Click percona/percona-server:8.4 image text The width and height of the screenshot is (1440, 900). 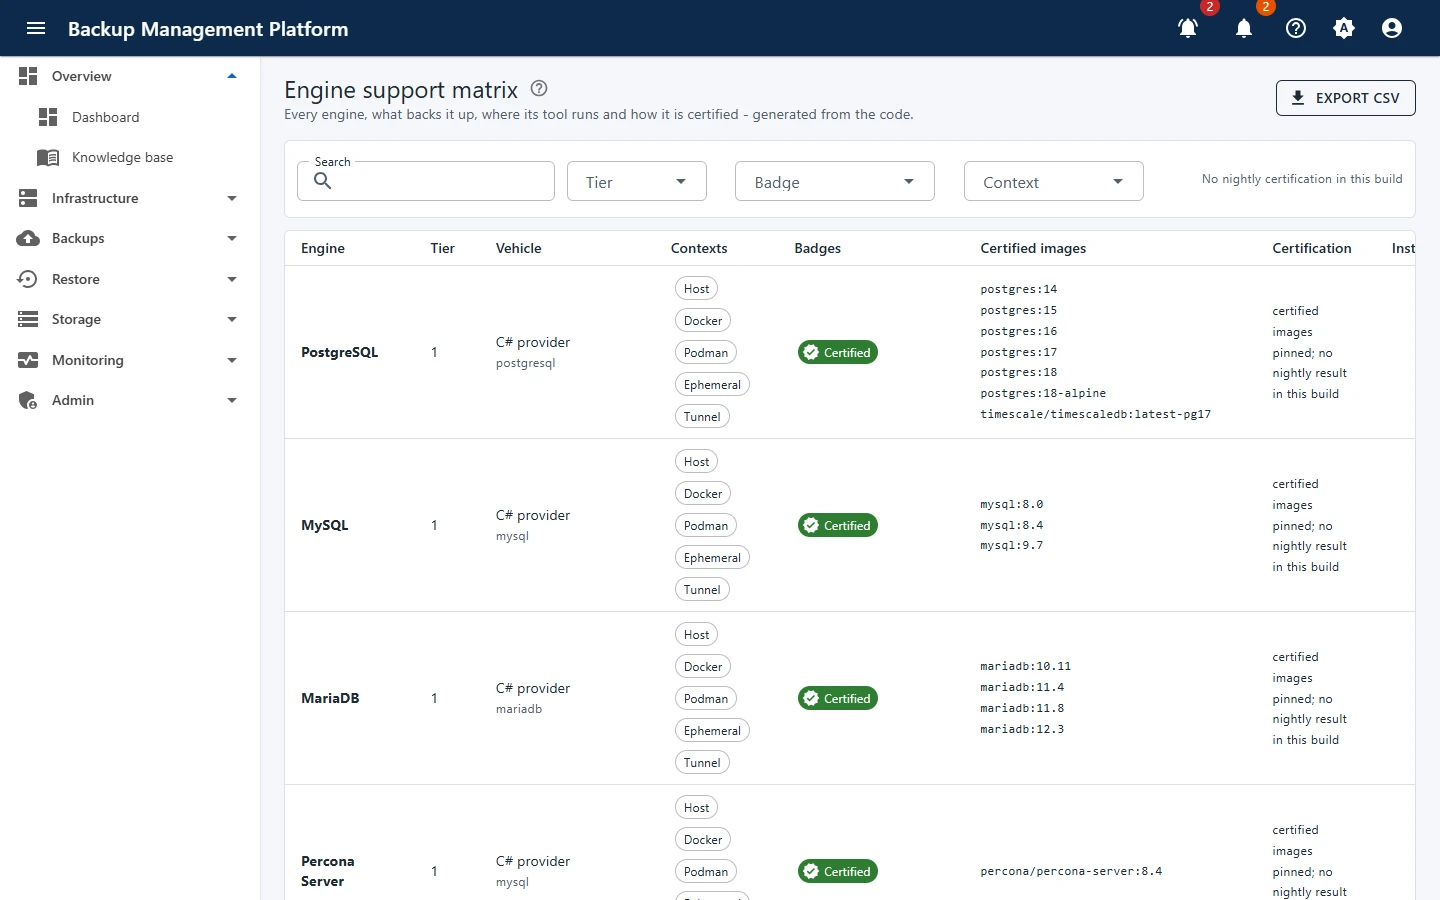[x=1071, y=871]
